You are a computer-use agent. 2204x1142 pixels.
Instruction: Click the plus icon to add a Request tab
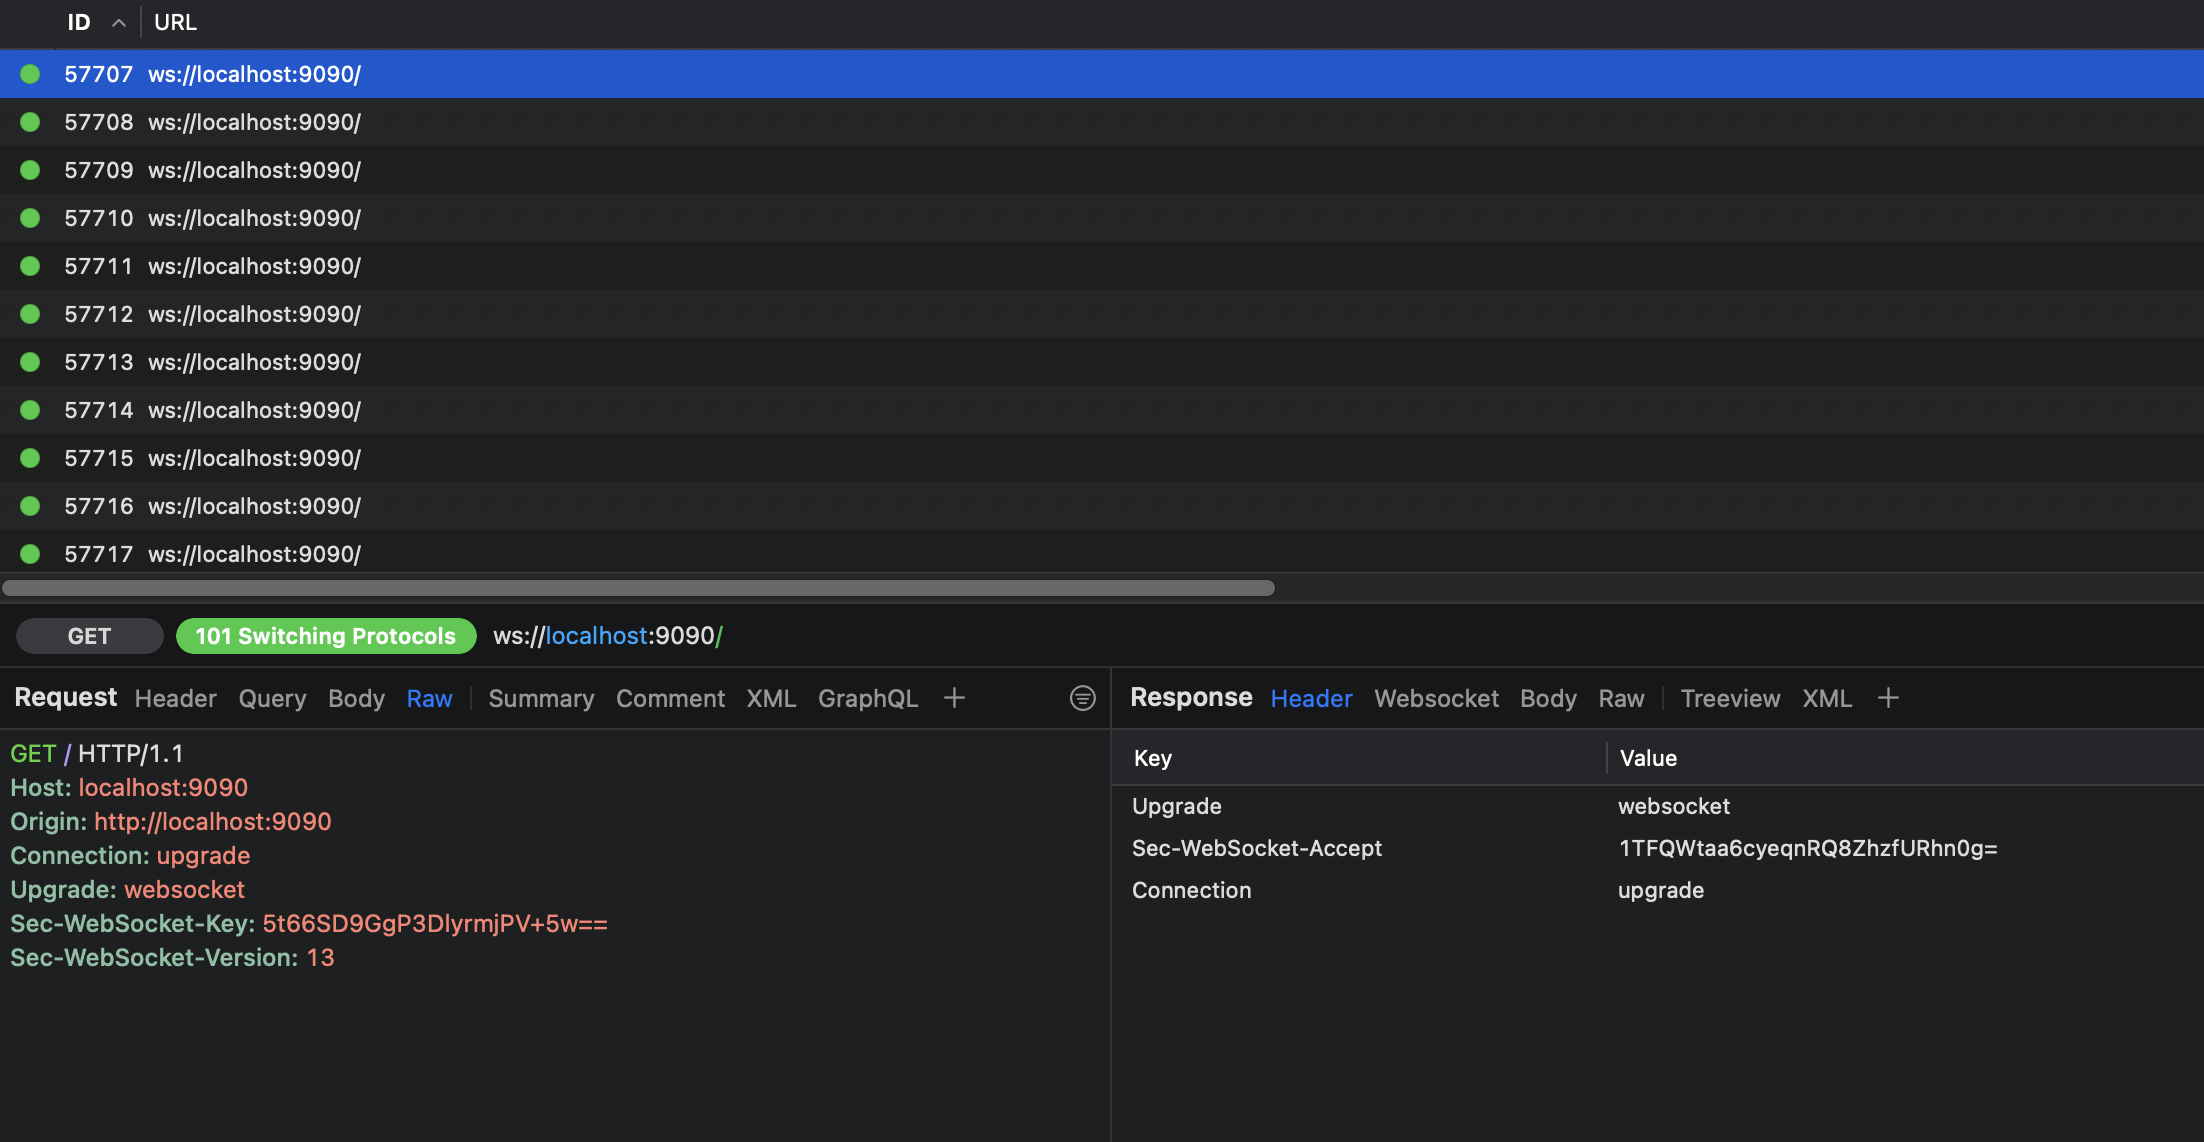(x=953, y=698)
